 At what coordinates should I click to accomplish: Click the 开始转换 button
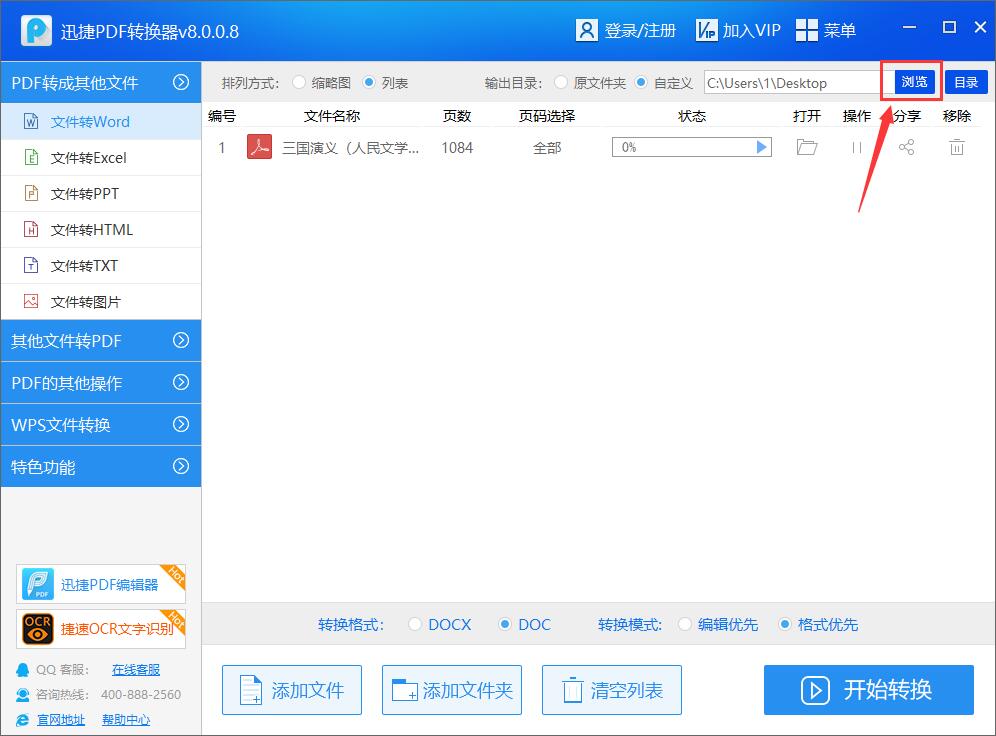coord(868,689)
